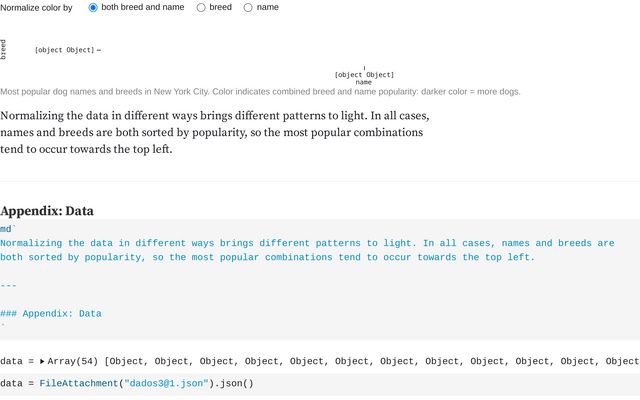
Task: Click "FileAttachment" in the data code cell
Action: [78, 383]
